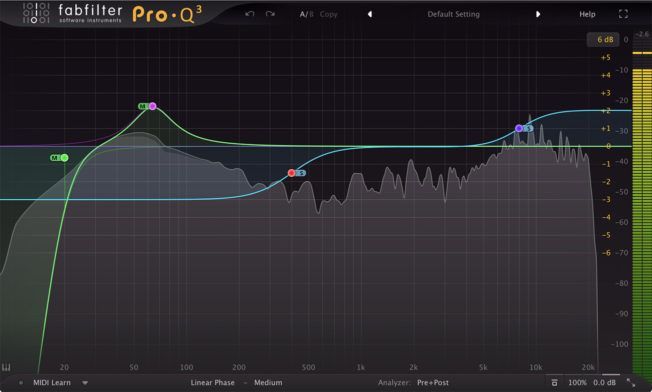Click the 100% scale value
The height and width of the screenshot is (392, 652).
(x=577, y=382)
